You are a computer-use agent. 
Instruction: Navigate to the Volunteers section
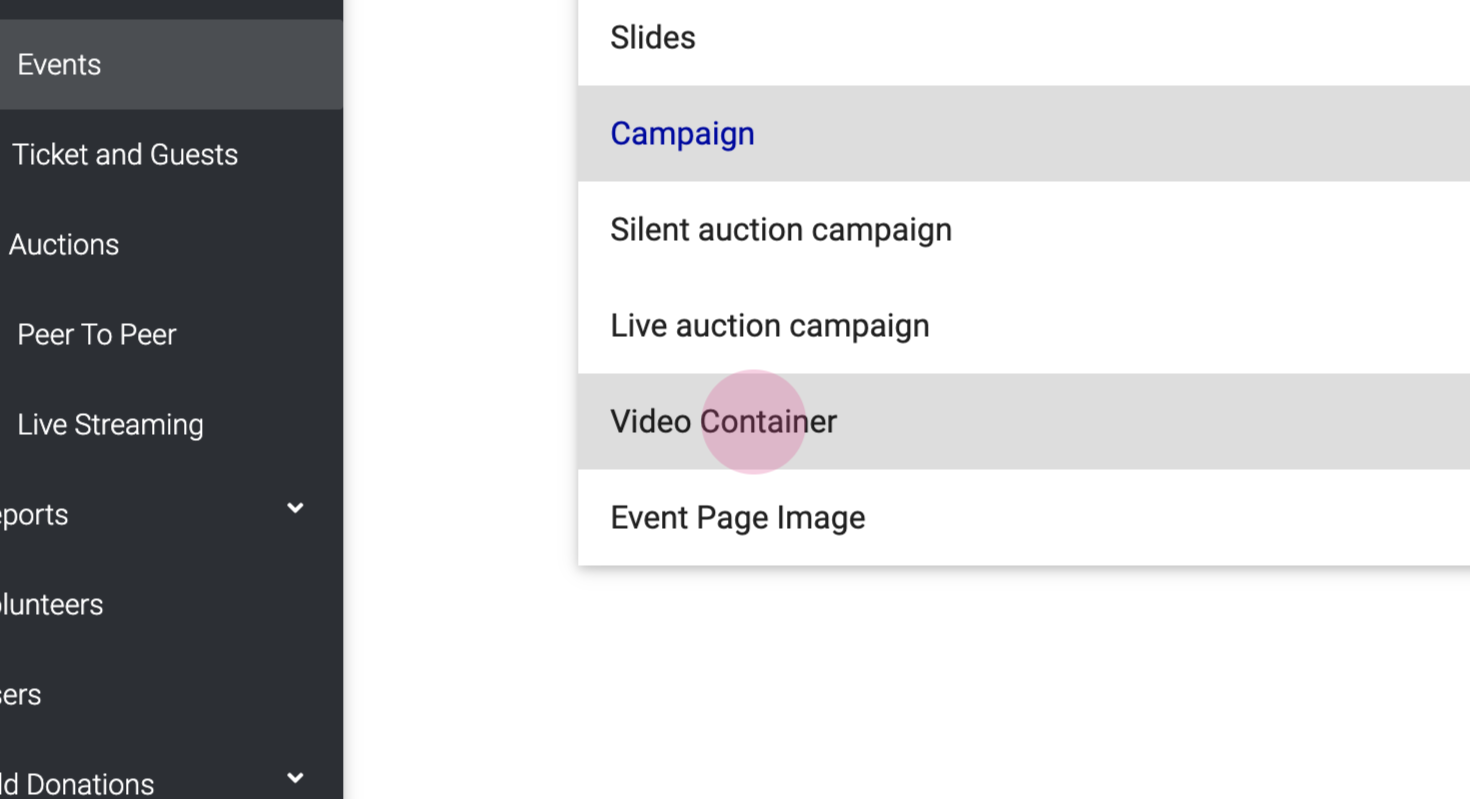(x=51, y=605)
